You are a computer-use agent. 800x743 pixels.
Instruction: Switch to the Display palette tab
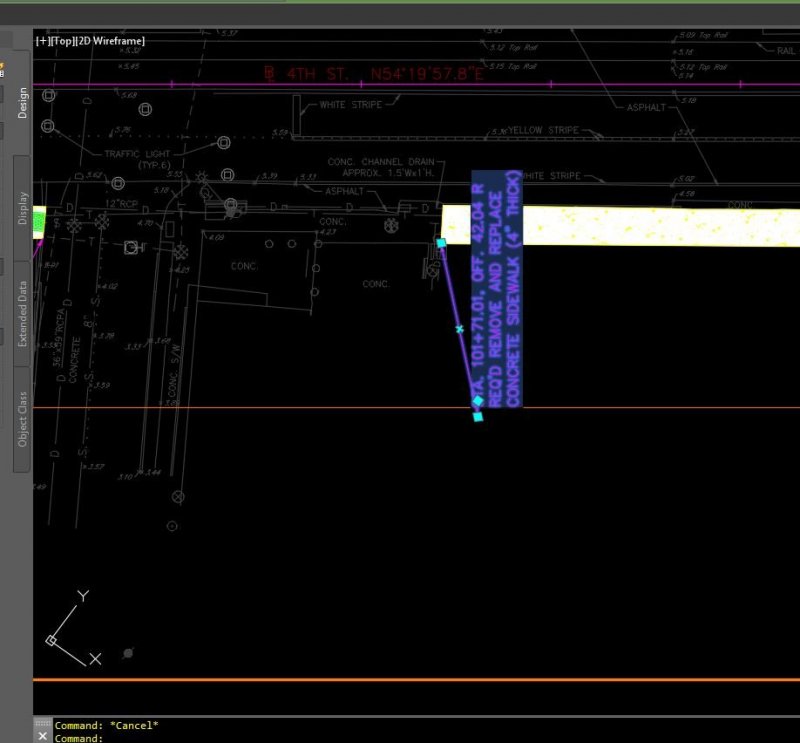[x=22, y=207]
